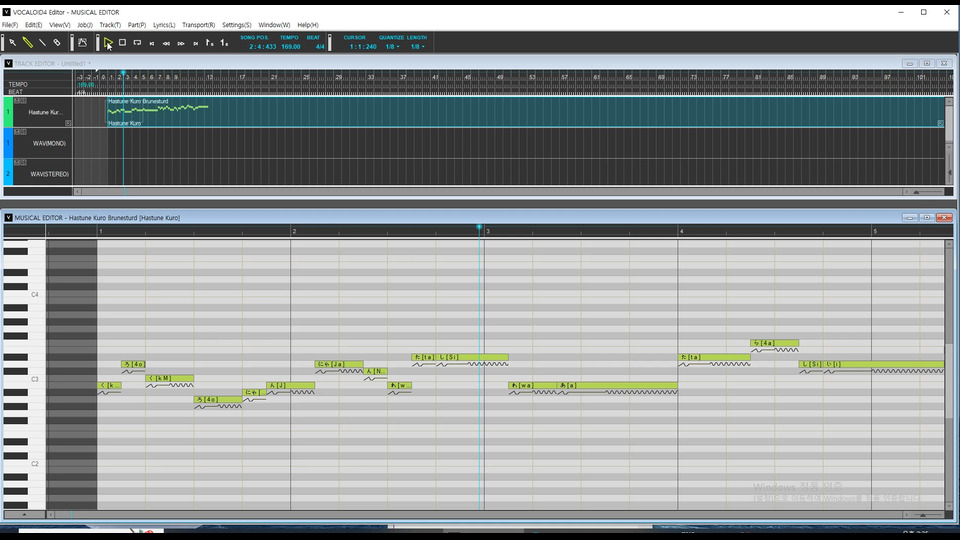Toggle mute/solo on Hastune Kuro track
This screenshot has height=540, width=960.
tap(20, 101)
